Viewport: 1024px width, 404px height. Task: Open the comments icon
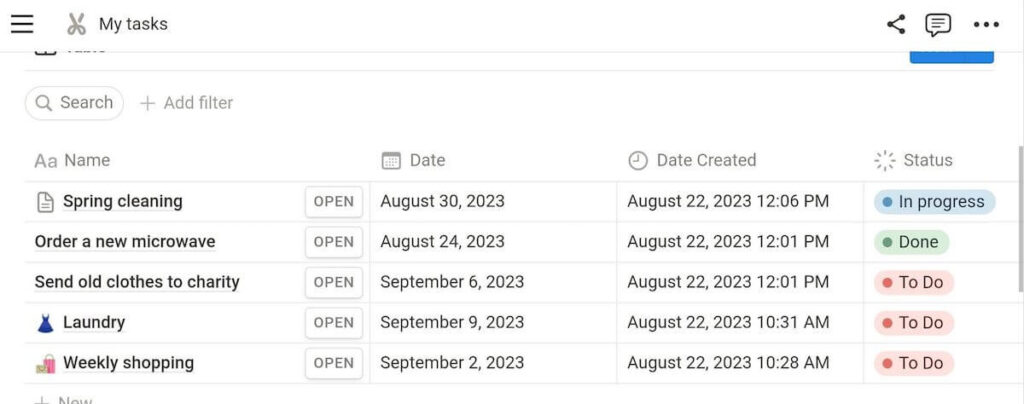point(938,24)
